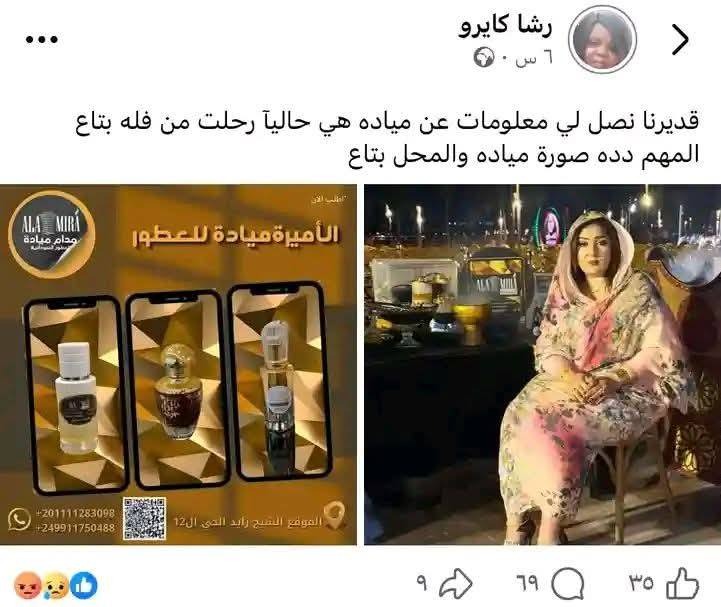The height and width of the screenshot is (607, 721).
Task: Open the three-dots post options menu
Action: (x=41, y=40)
